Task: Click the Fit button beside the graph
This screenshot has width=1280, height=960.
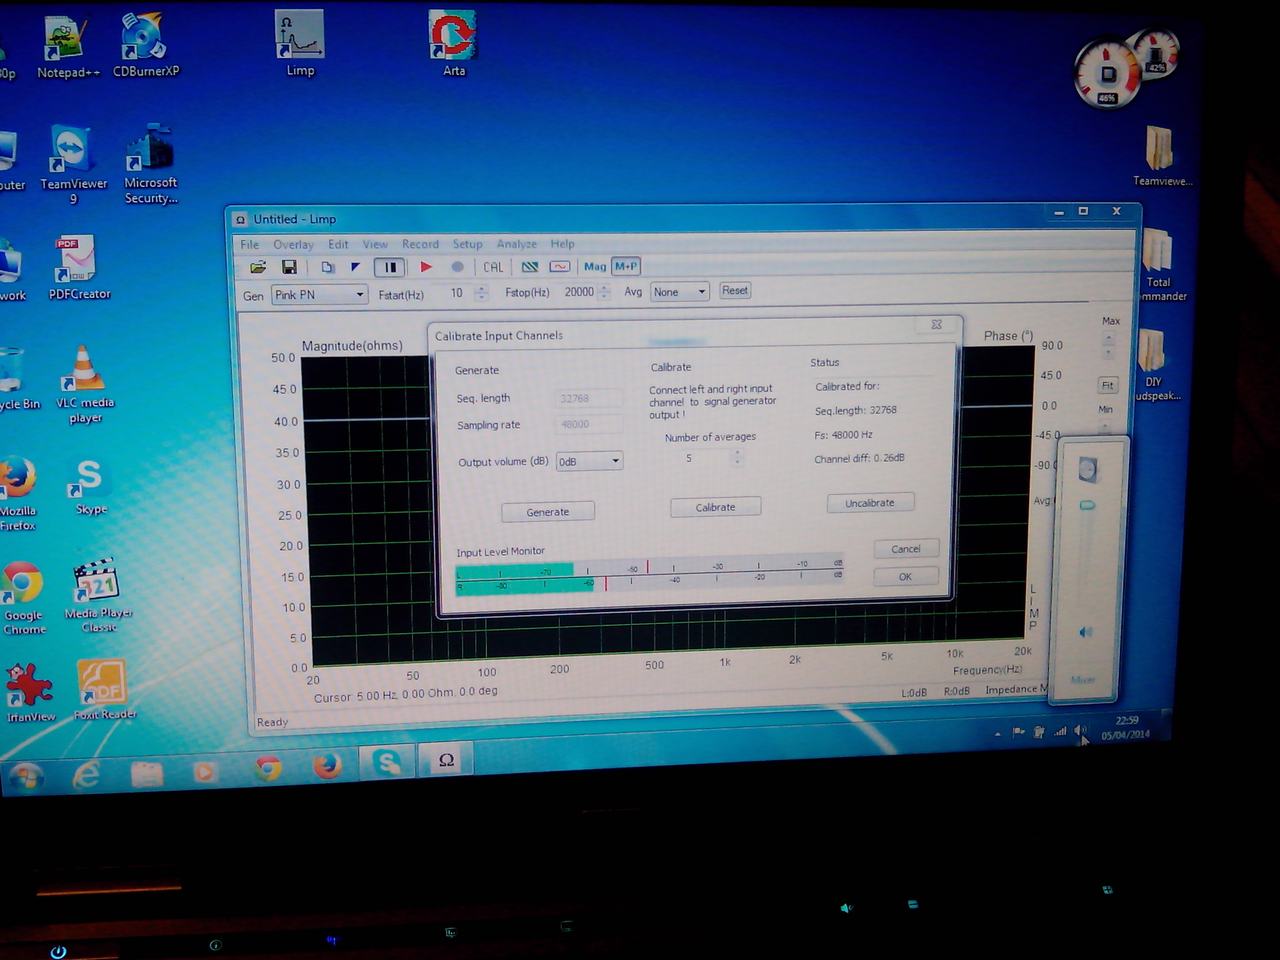Action: (x=1108, y=385)
